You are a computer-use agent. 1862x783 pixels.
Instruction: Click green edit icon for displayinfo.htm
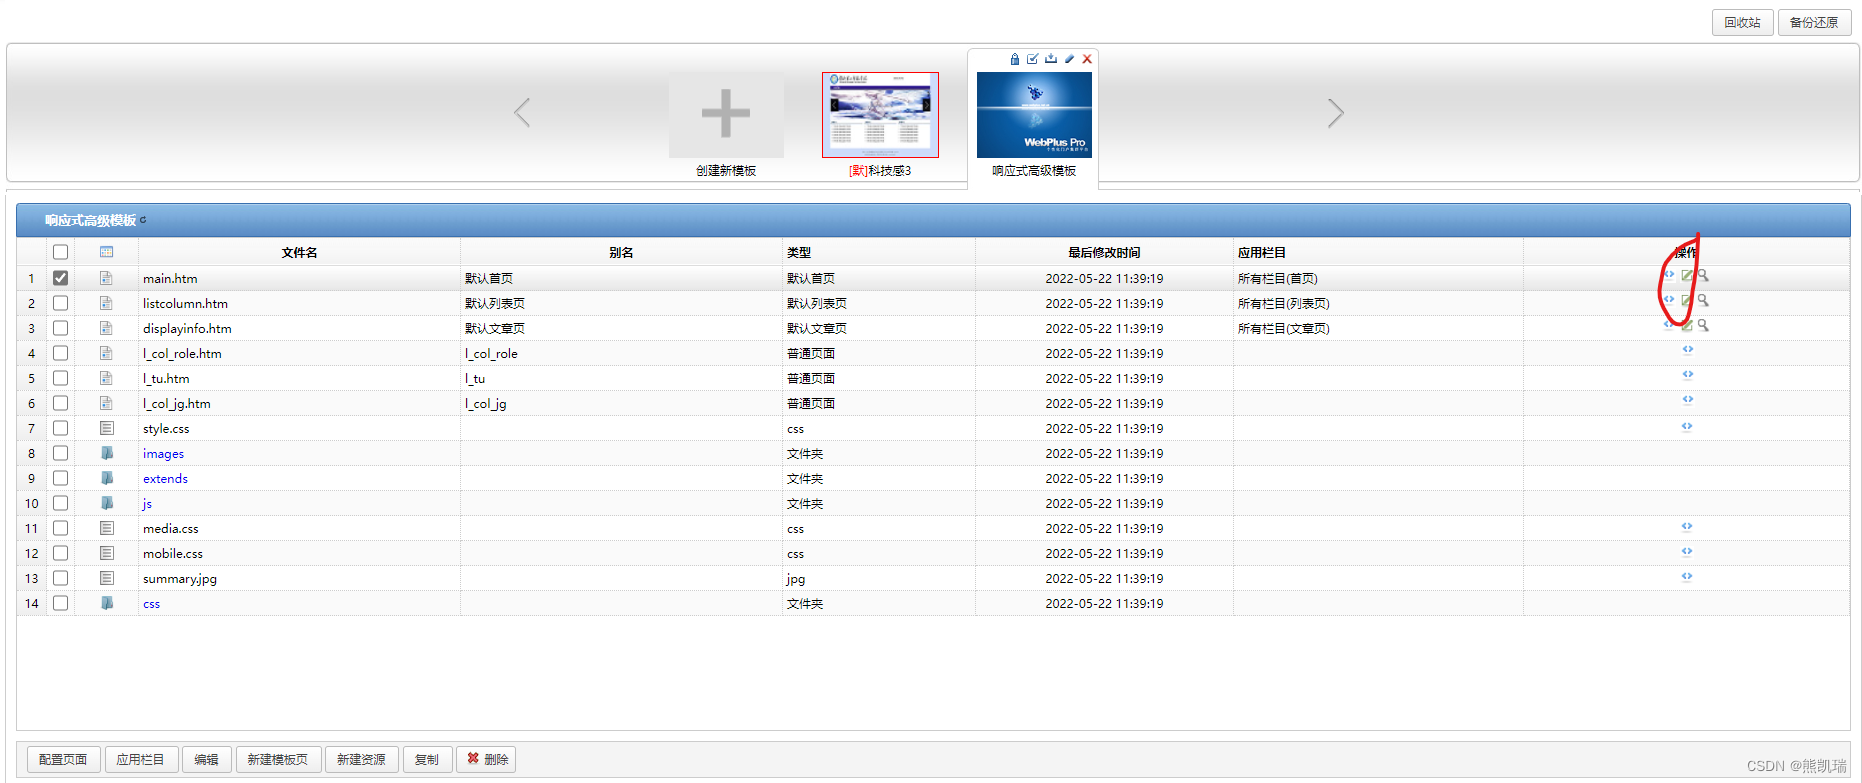1687,326
